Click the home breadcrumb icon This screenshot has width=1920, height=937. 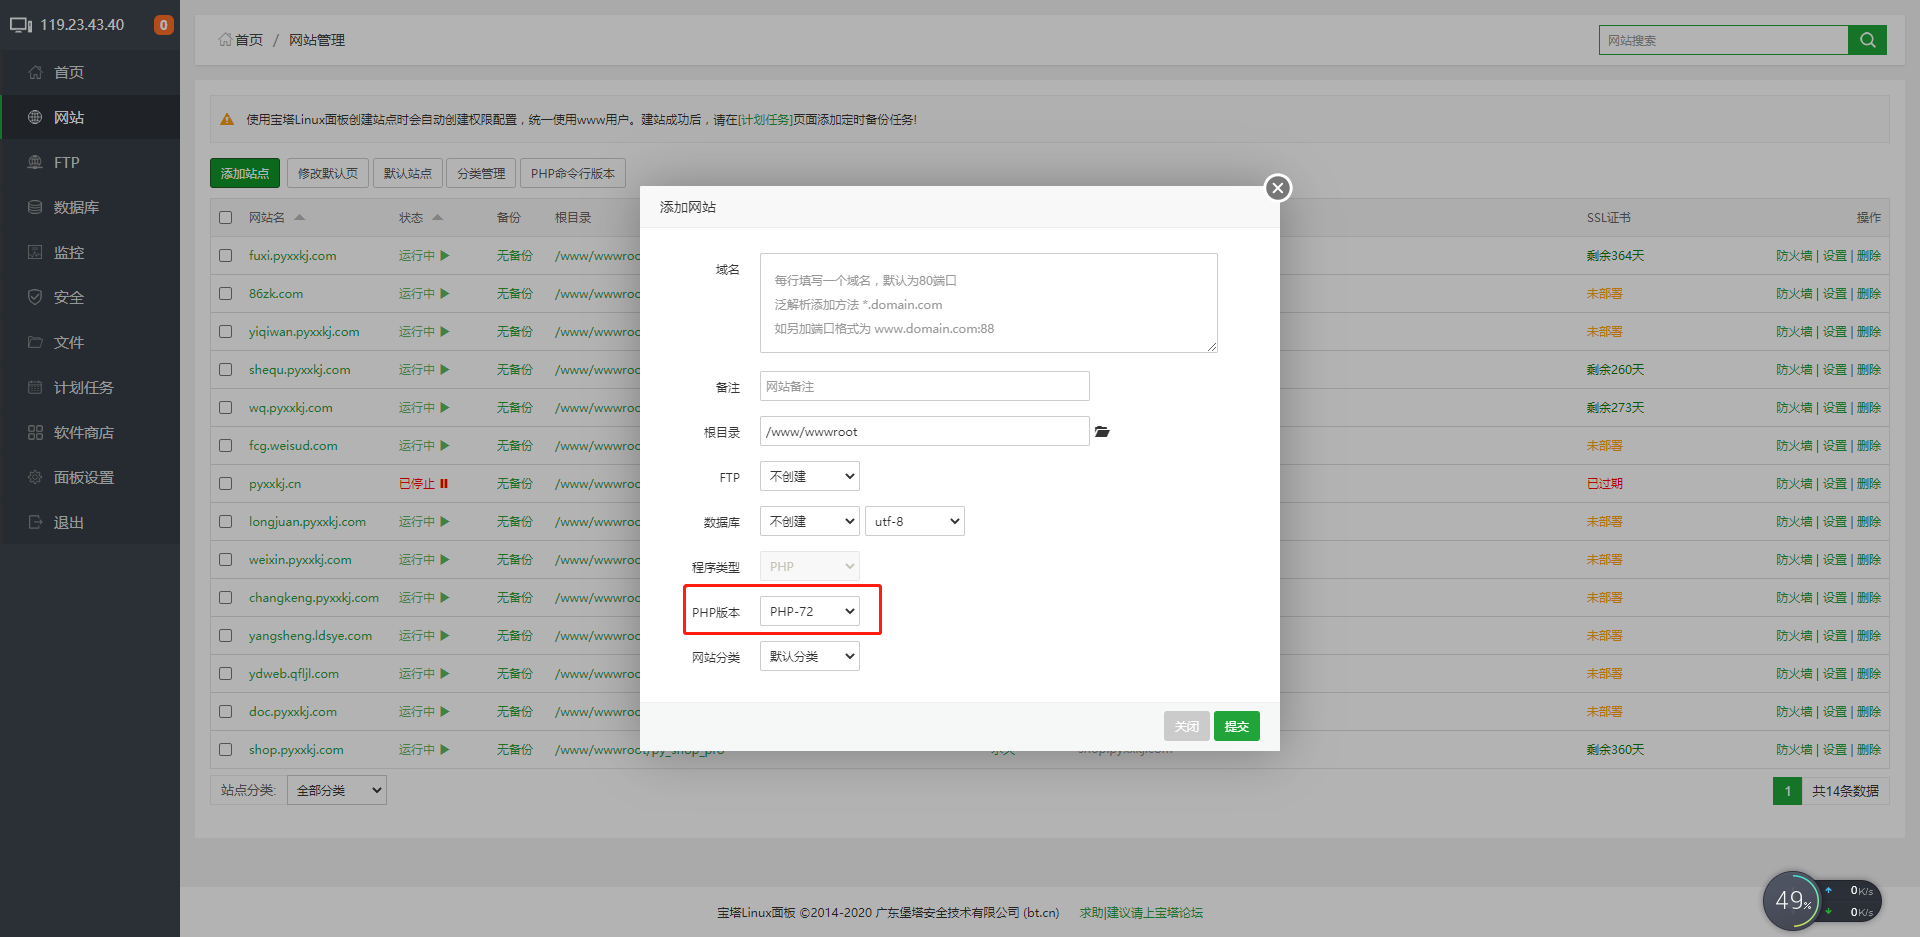coord(225,40)
